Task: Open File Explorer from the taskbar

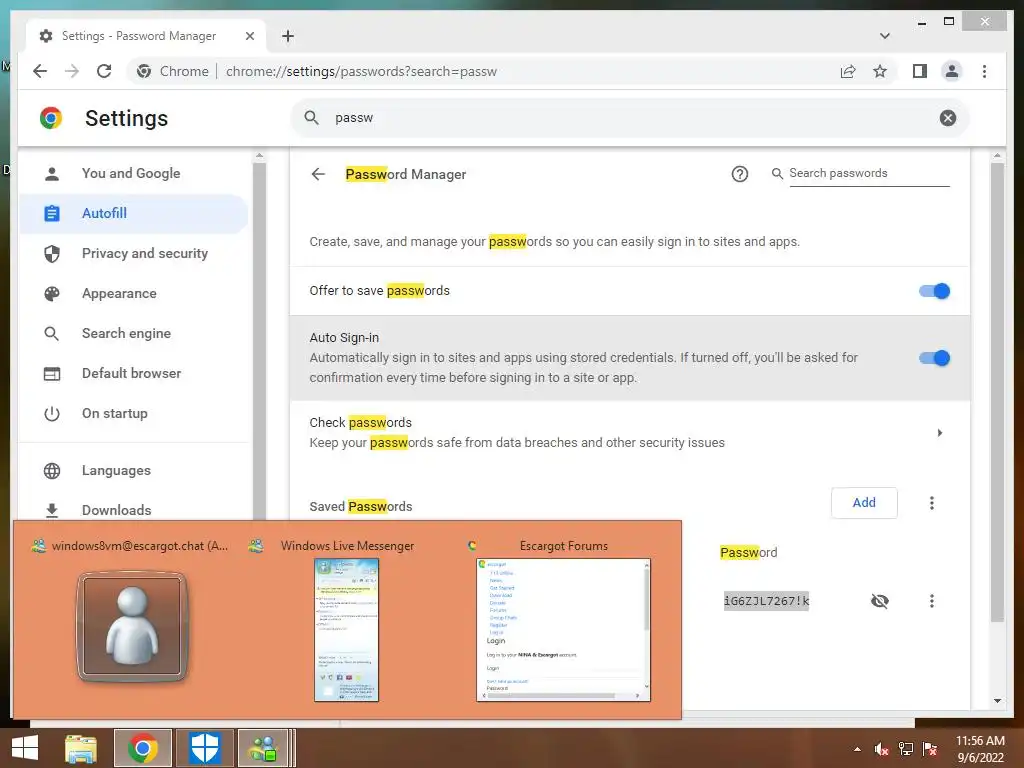Action: click(x=81, y=748)
